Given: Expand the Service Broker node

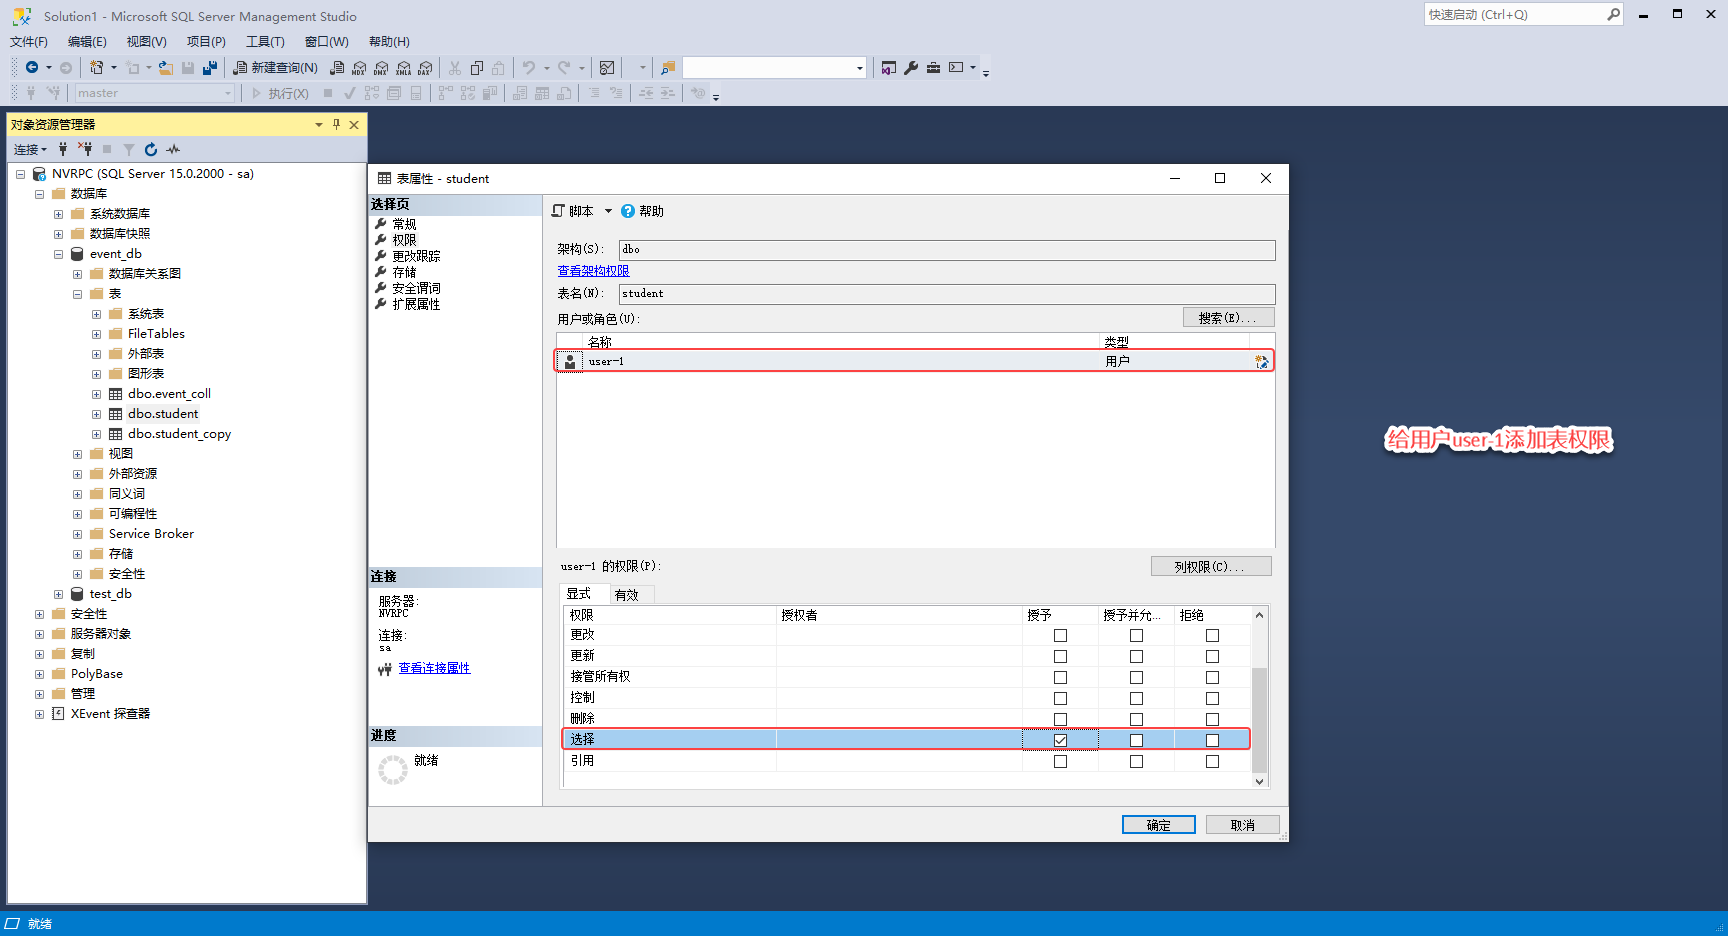Looking at the screenshot, I should tap(77, 534).
